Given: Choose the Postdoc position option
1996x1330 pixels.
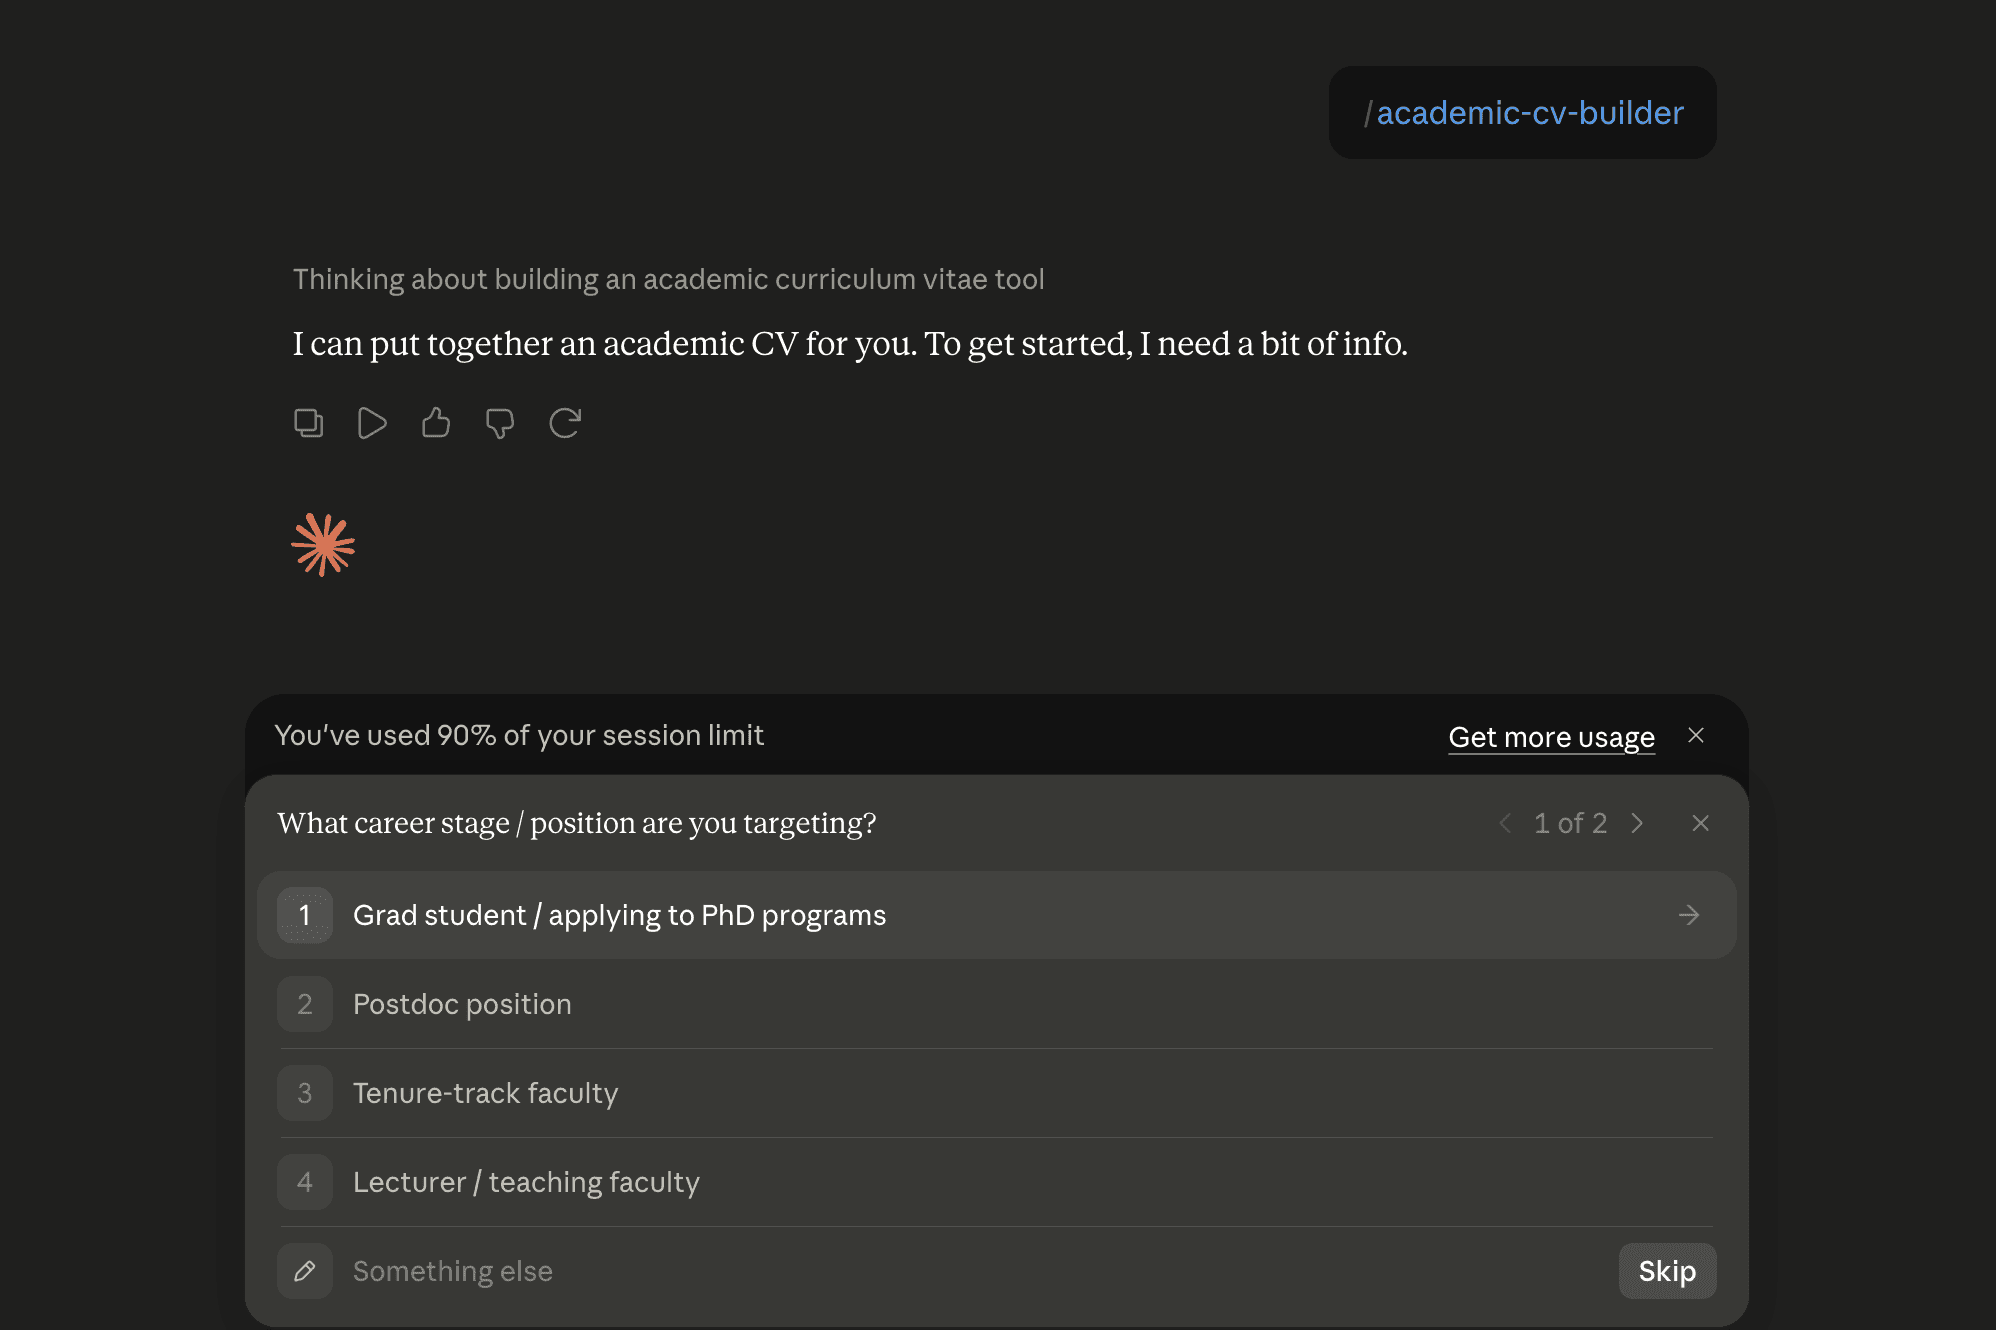Looking at the screenshot, I should point(997,1004).
